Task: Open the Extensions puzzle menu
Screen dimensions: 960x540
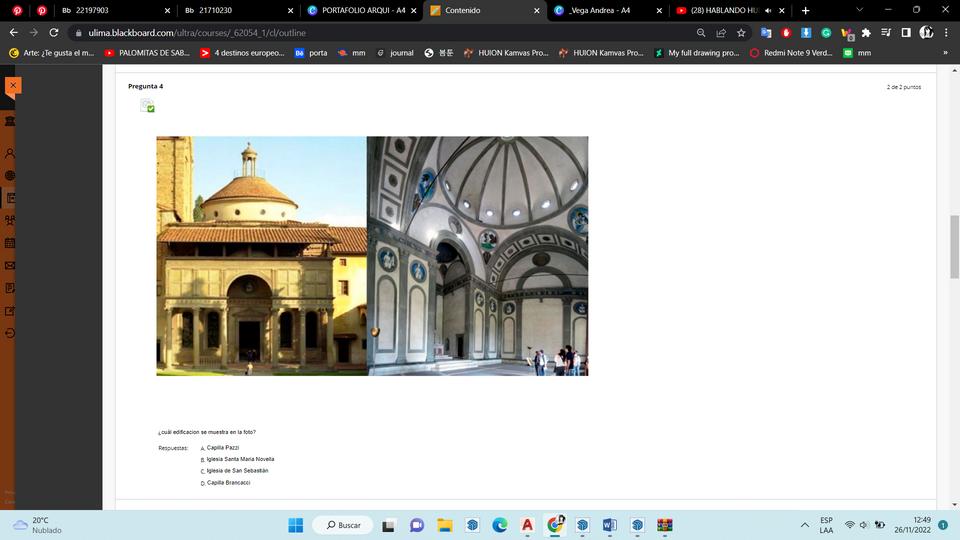Action: (x=866, y=32)
